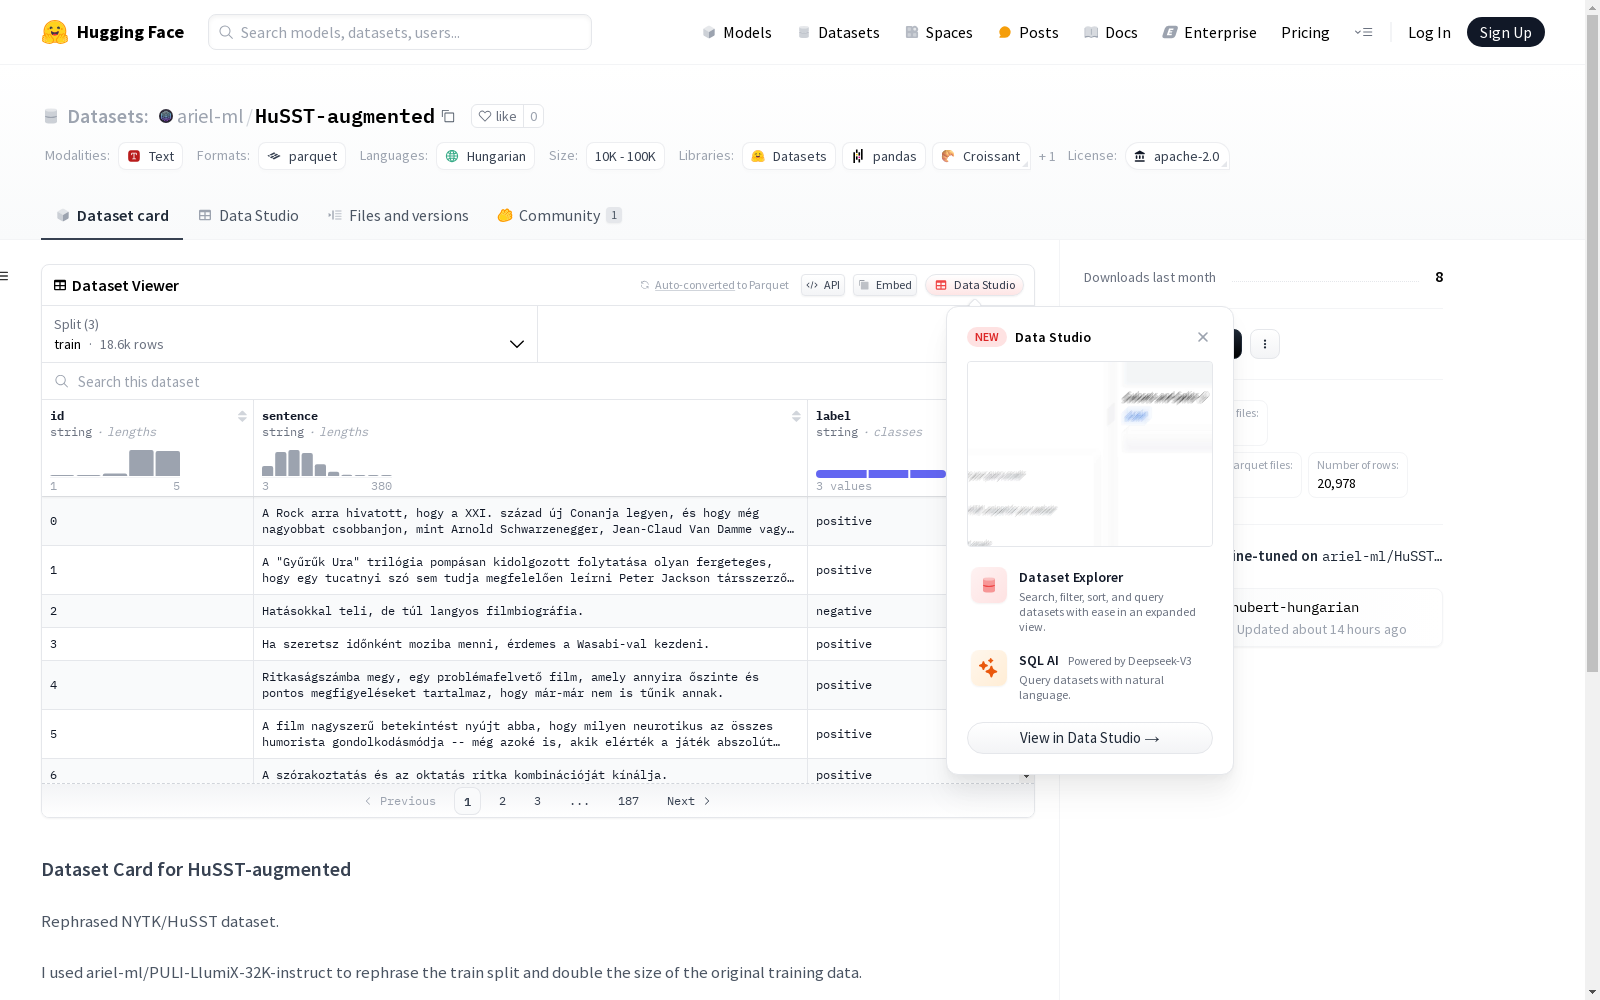Select the Text modality tag
Image resolution: width=1600 pixels, height=1000 pixels.
151,156
